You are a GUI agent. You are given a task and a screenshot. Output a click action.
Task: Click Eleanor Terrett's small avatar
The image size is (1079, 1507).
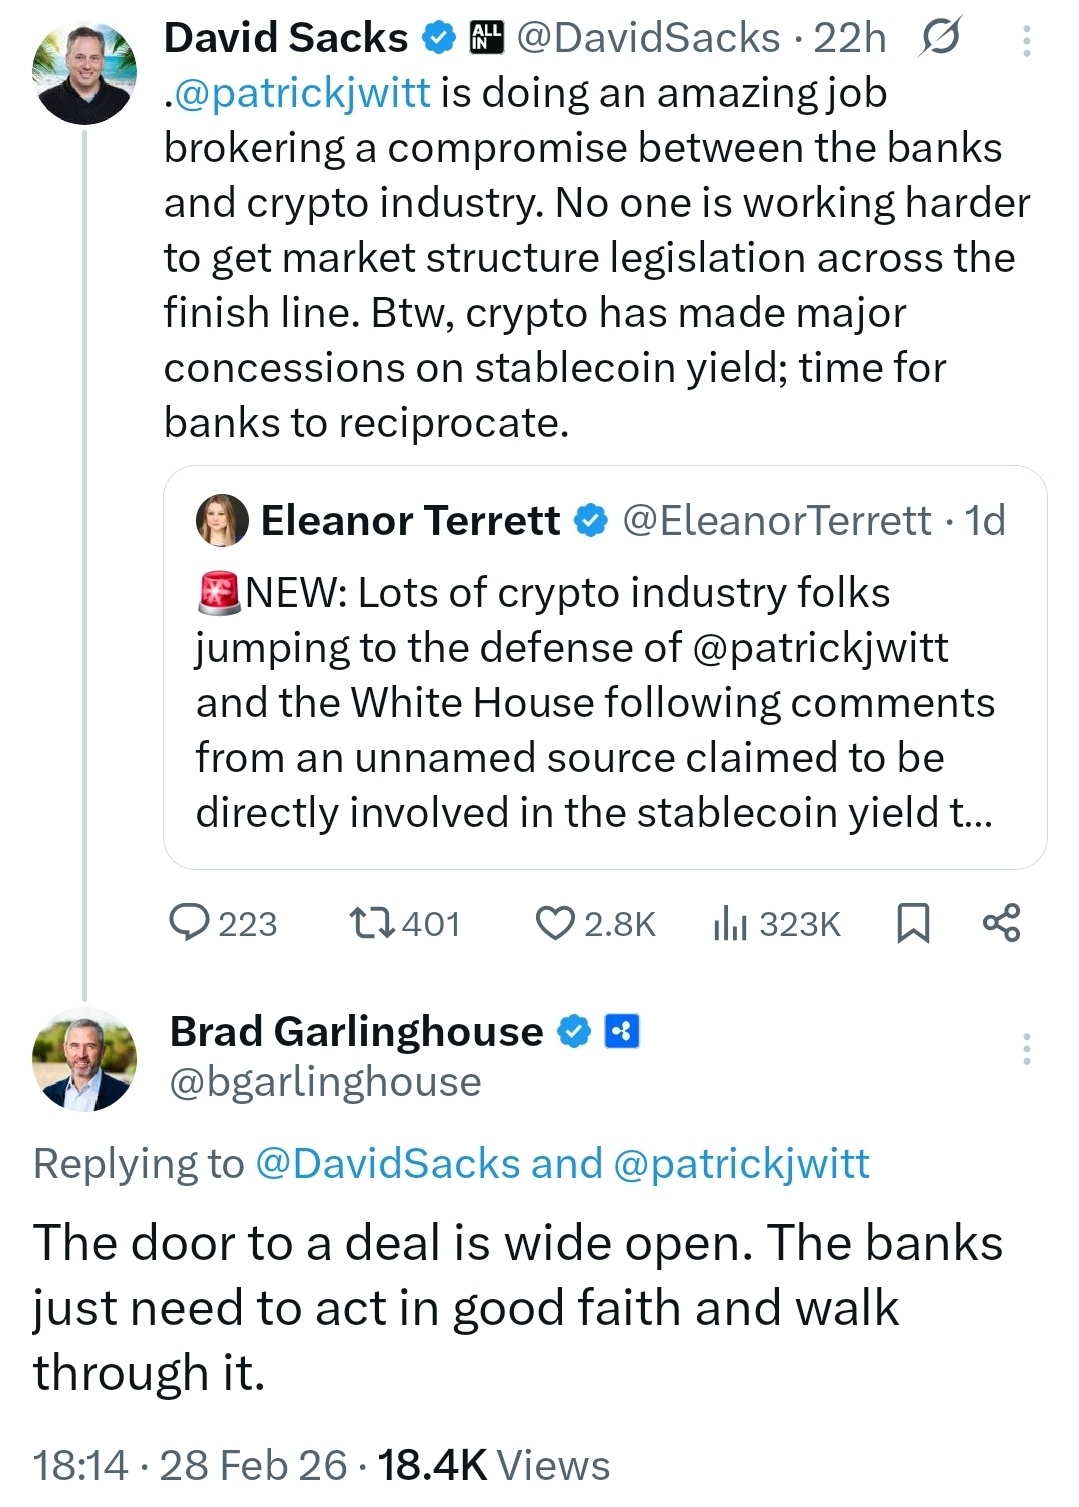(x=222, y=520)
